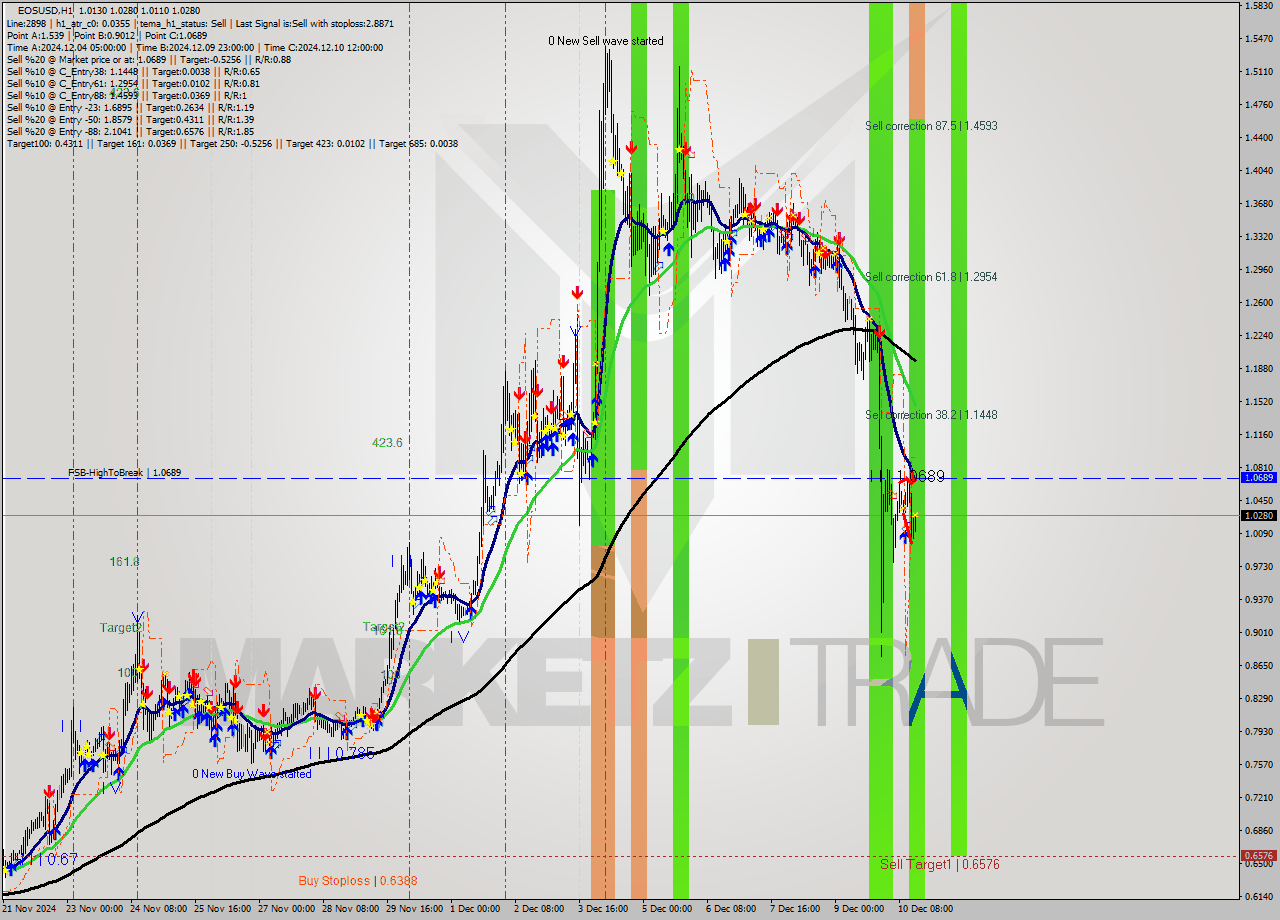Select the '0 New Buy Wave started' label
This screenshot has width=1280, height=920.
point(252,773)
